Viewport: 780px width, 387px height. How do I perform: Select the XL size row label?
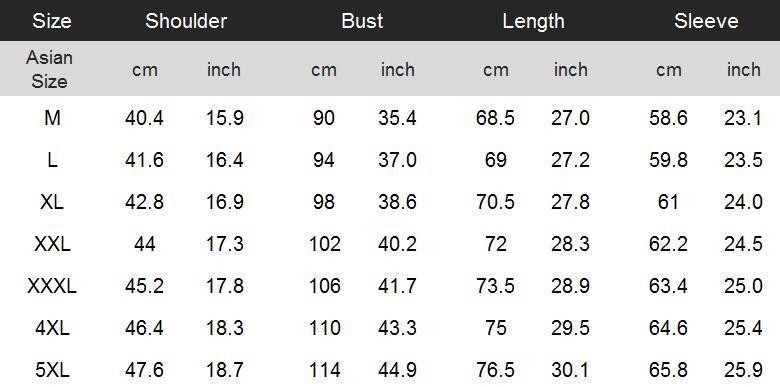(x=52, y=202)
